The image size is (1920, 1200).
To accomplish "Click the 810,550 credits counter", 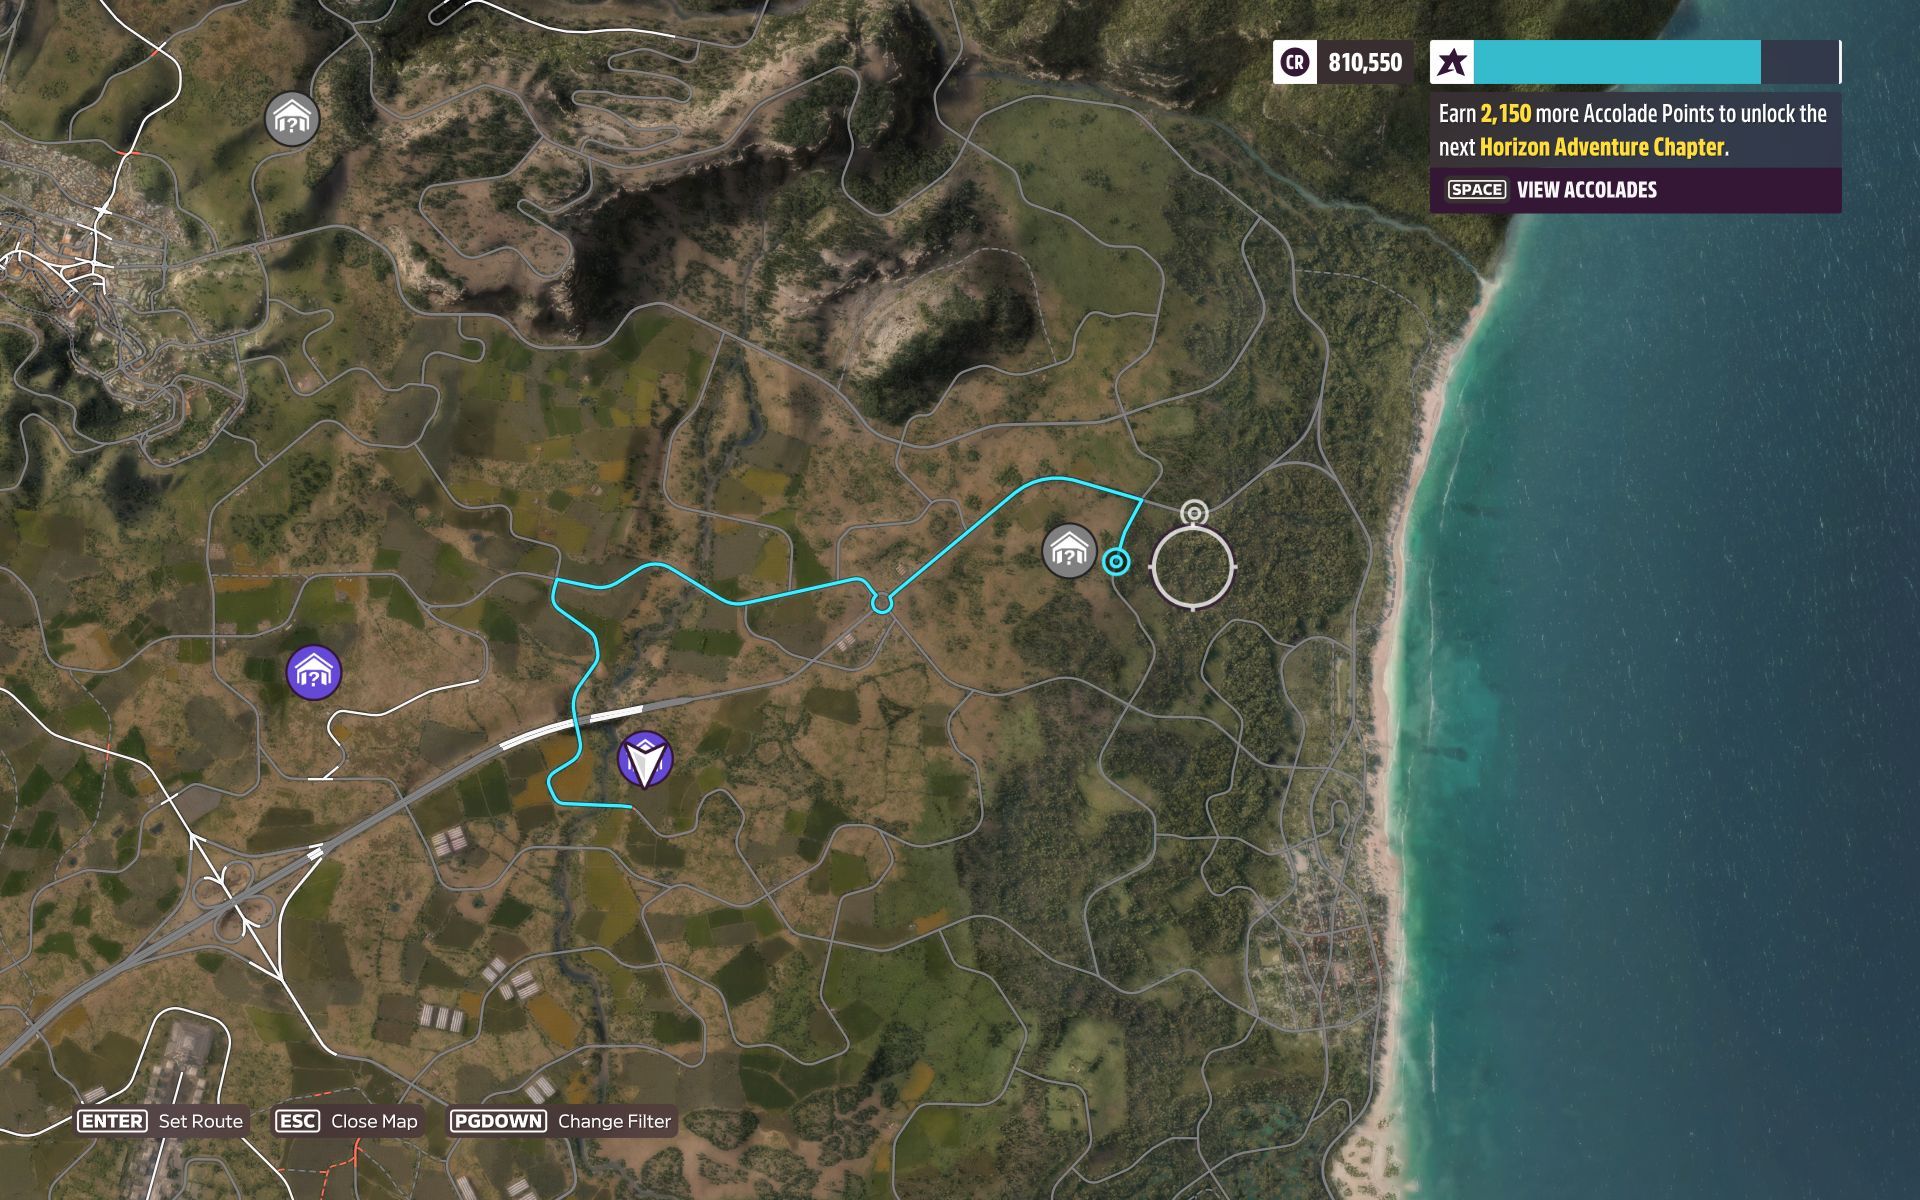I will (1365, 62).
